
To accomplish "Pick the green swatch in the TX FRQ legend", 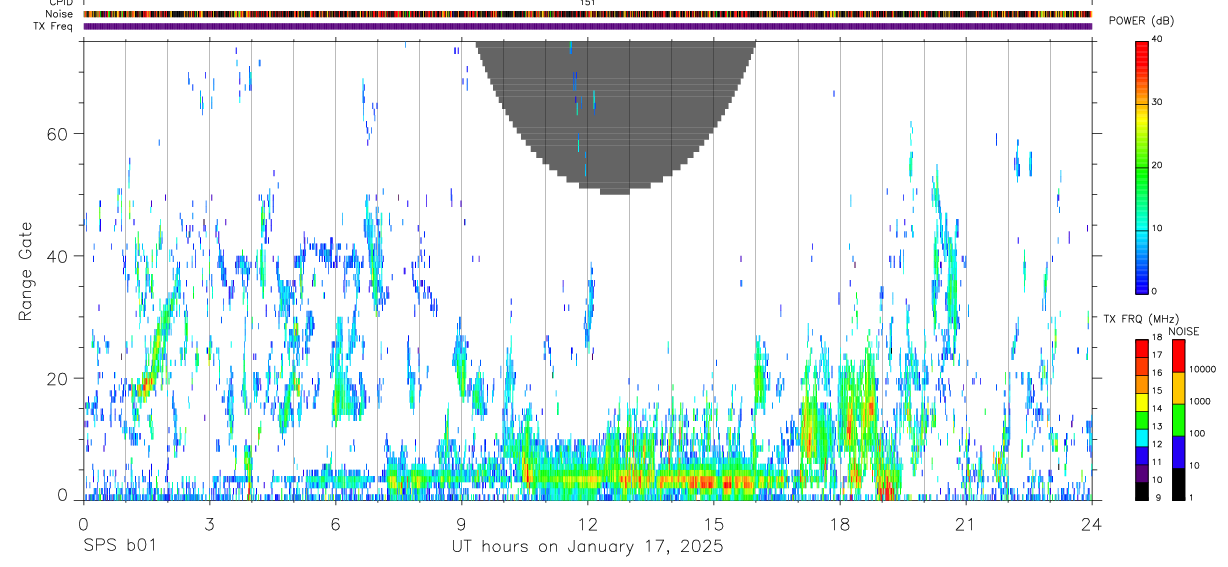I will (1142, 420).
